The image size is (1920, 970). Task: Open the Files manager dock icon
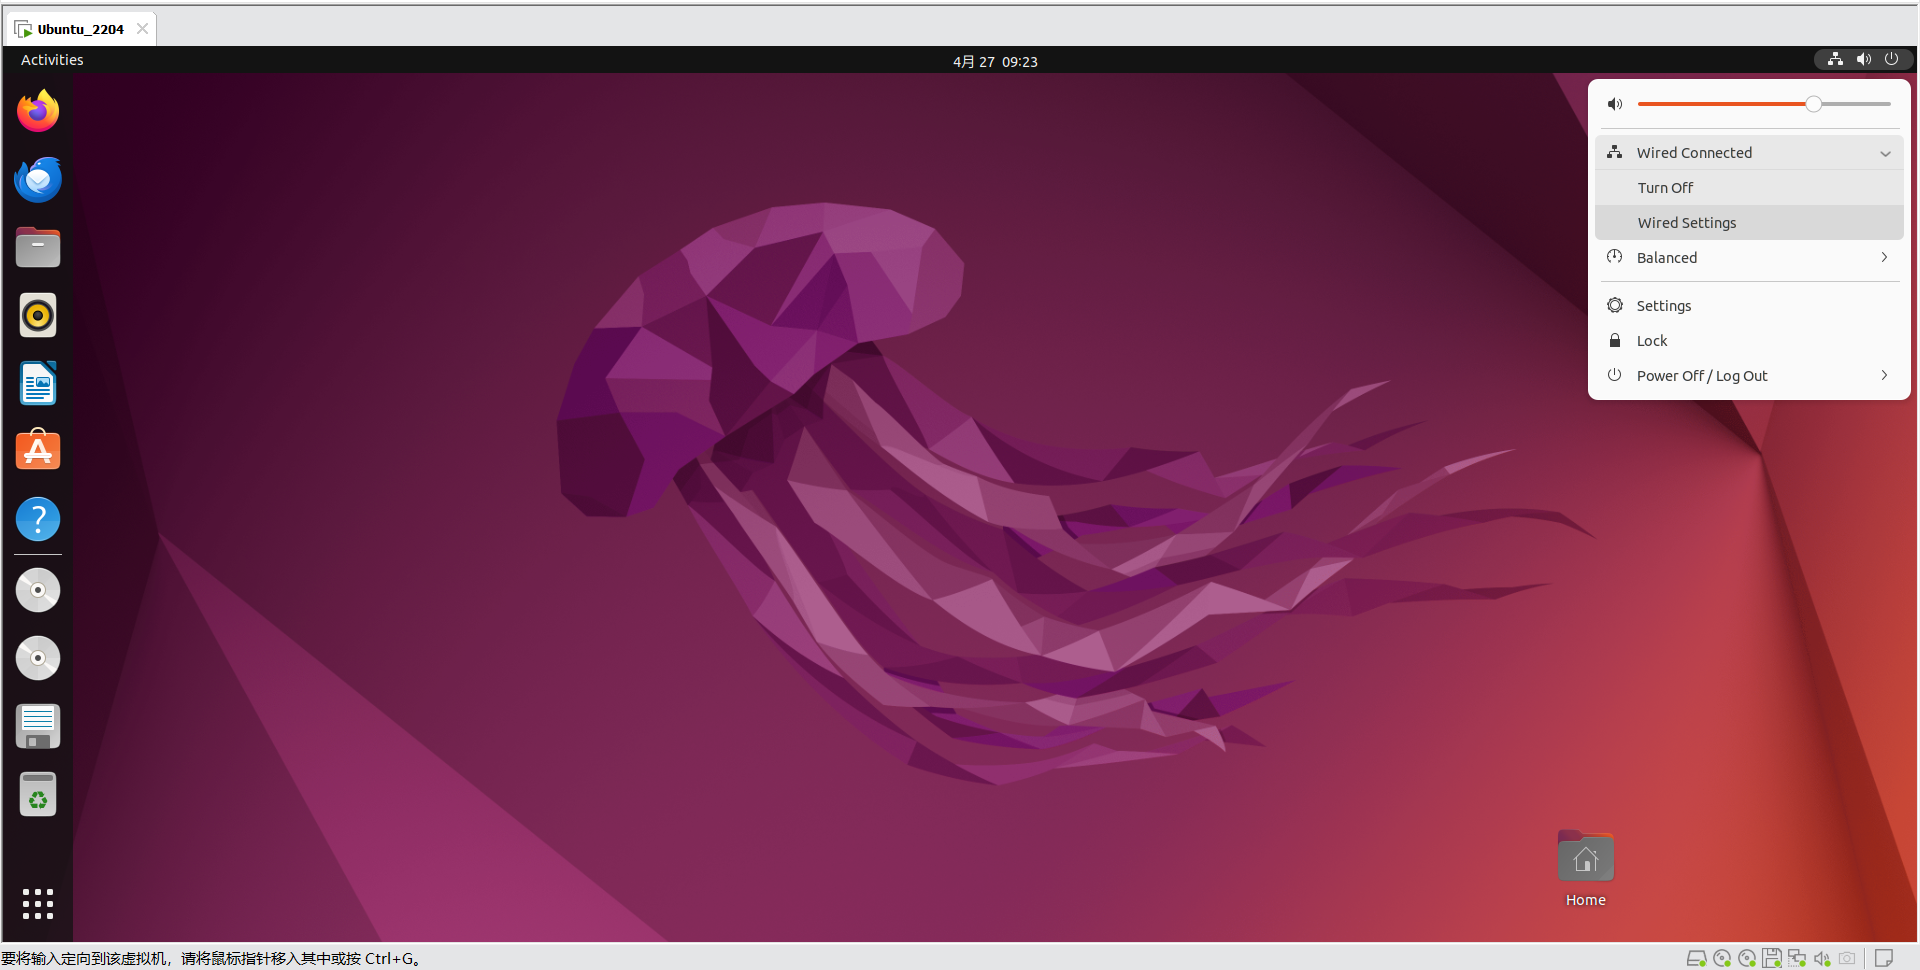click(38, 247)
